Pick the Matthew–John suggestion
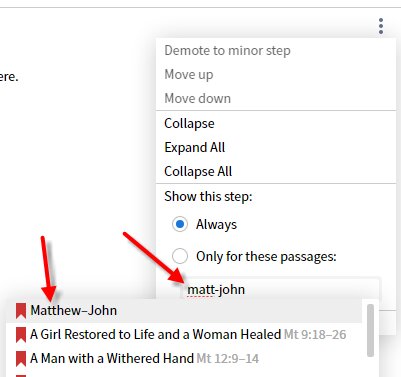401x377 pixels. point(184,311)
